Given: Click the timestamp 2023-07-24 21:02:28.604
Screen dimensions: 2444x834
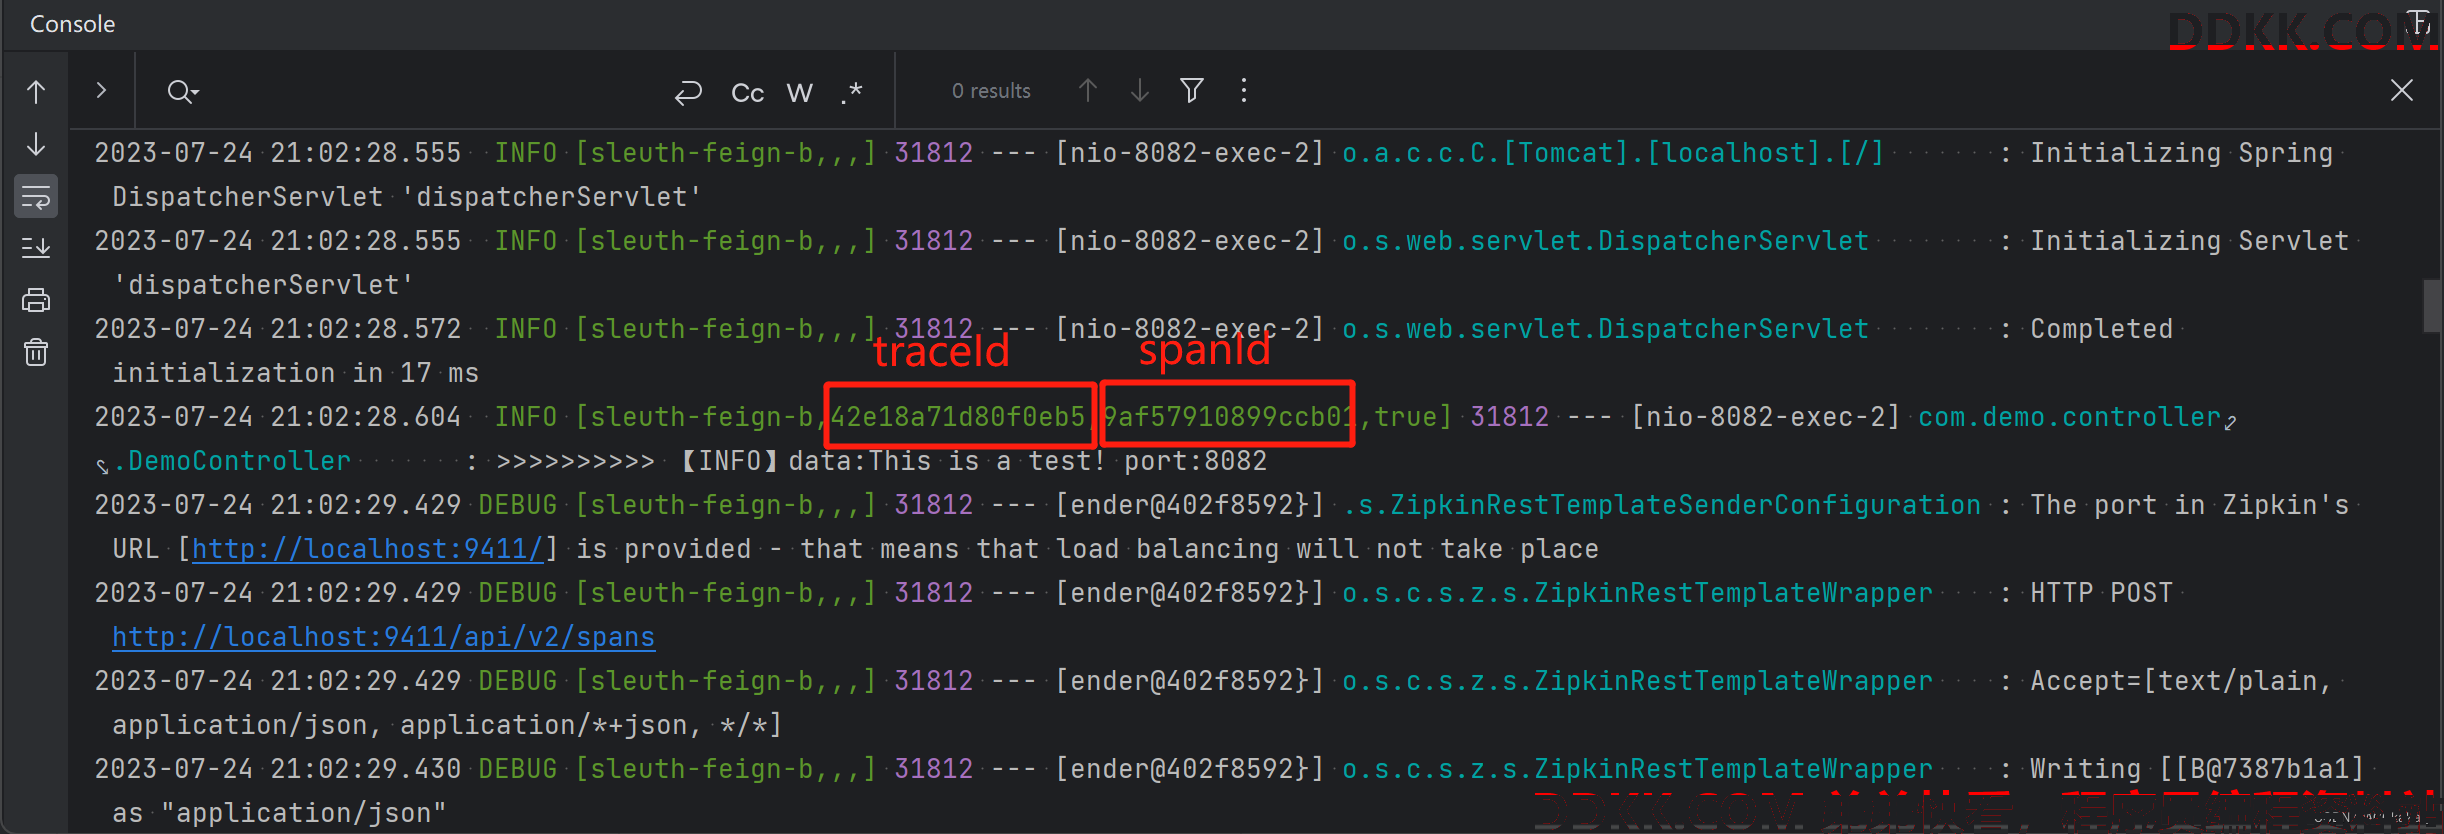Looking at the screenshot, I should click(278, 417).
